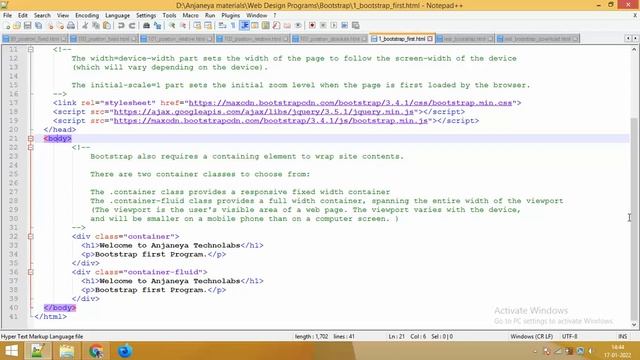Toggle the highlighted Indent Guide button
Image resolution: width=640 pixels, height=360 pixels.
pos(244,26)
